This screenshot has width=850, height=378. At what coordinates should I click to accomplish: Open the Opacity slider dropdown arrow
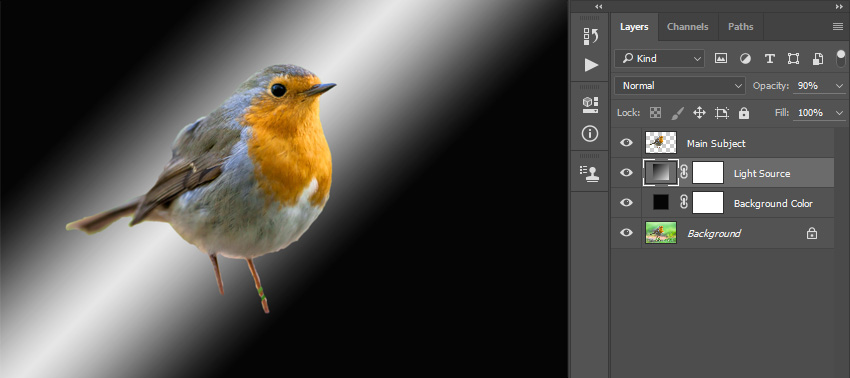click(840, 86)
